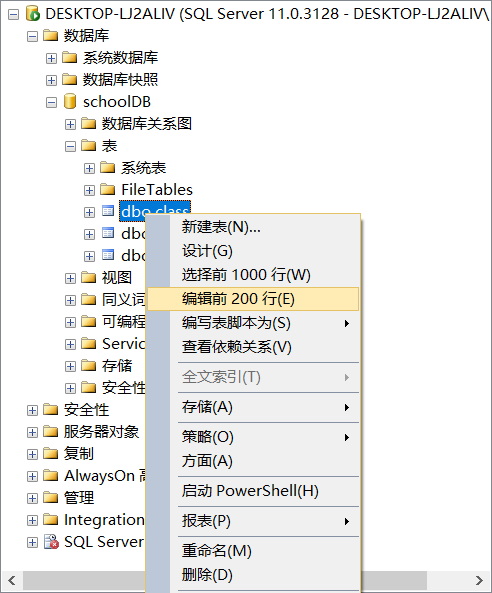Screen dimensions: 492x593
Task: Choose 查看依赖关系(V) from the menu
Action: [x=253, y=347]
